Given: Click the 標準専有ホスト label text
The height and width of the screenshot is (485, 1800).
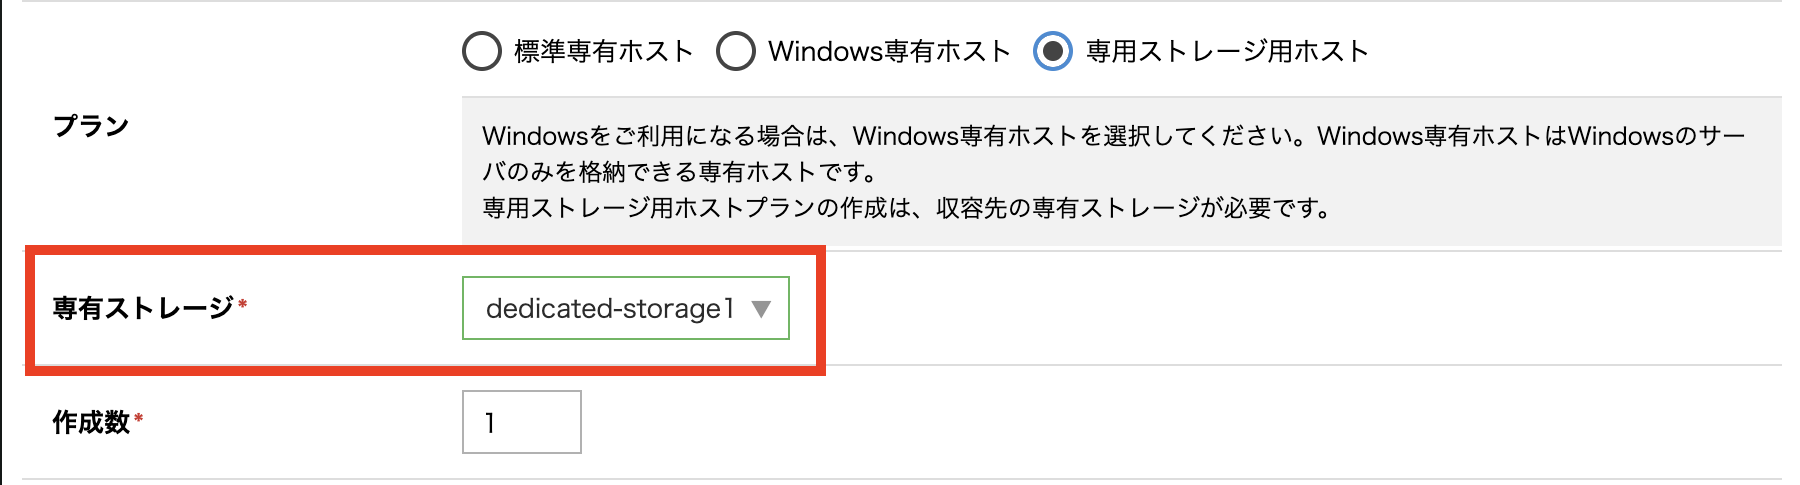Looking at the screenshot, I should 603,51.
